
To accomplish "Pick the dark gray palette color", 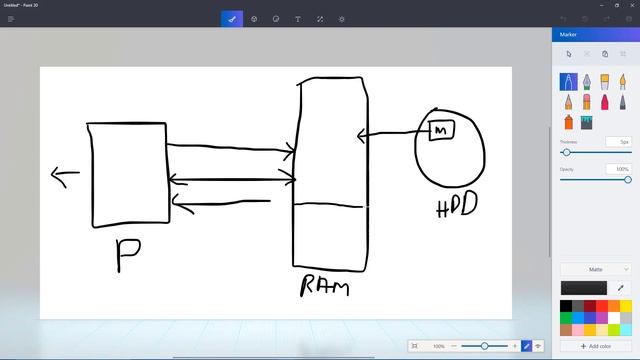I will (x=578, y=306).
